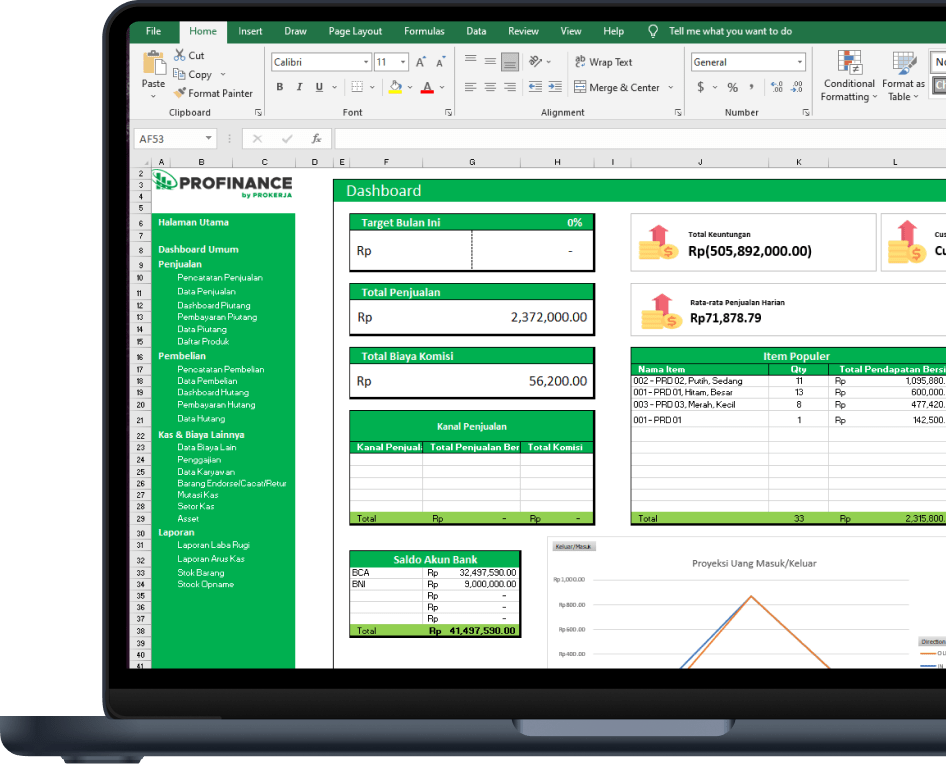Screen dimensions: 946x764
Task: Click the yellow Fill Color bucket
Action: pyautogui.click(x=395, y=88)
